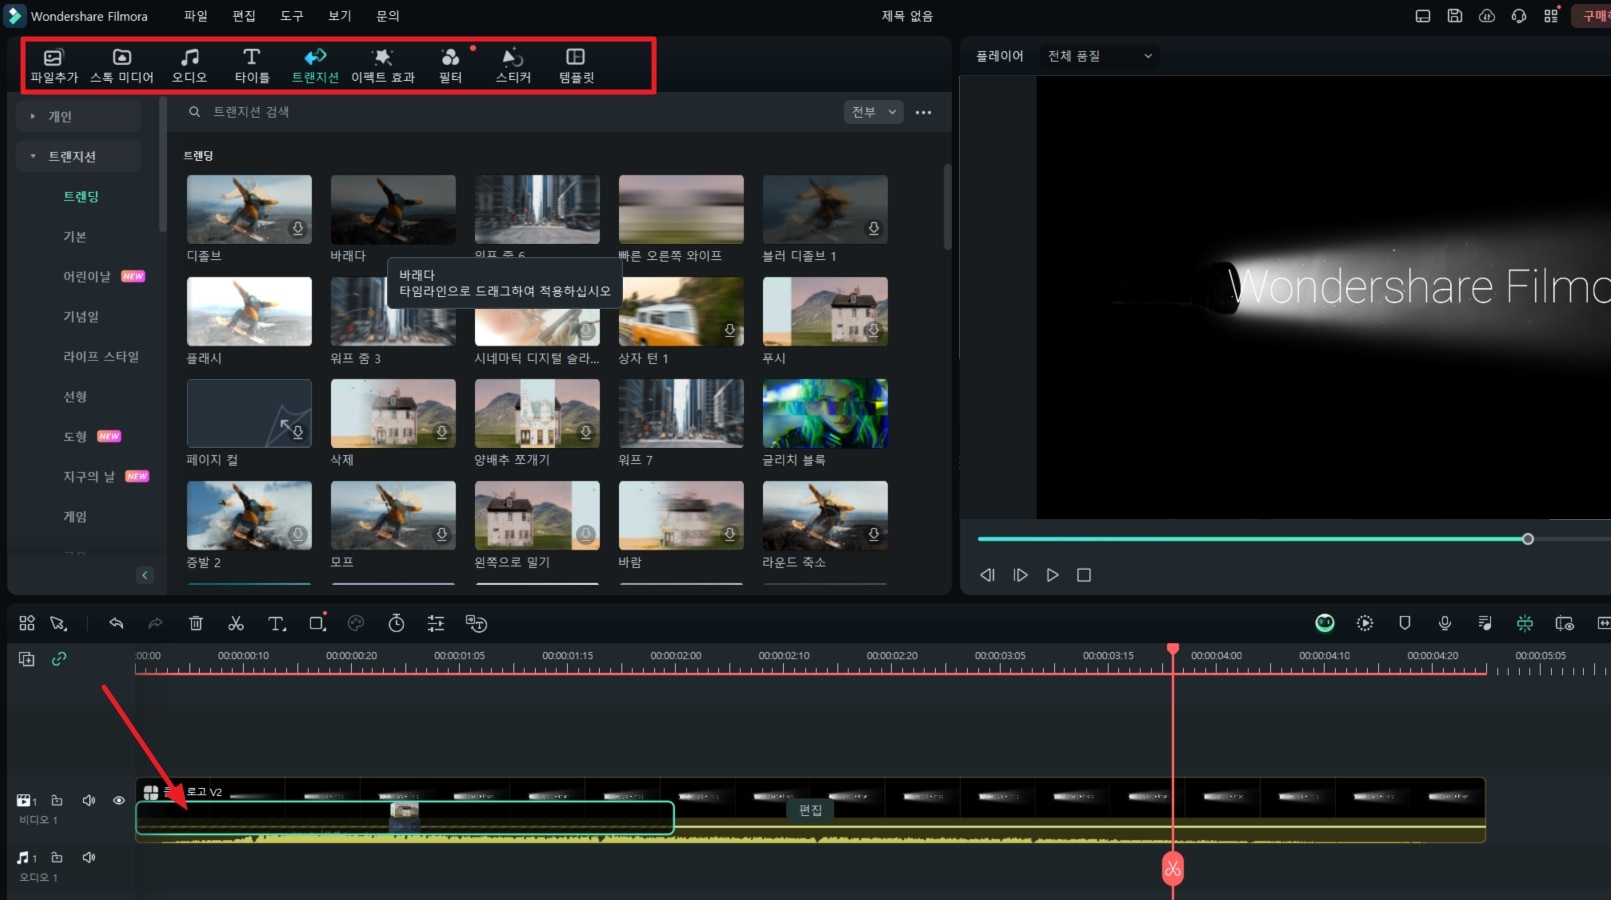Stop playback with the square button
The image size is (1611, 900).
point(1084,575)
